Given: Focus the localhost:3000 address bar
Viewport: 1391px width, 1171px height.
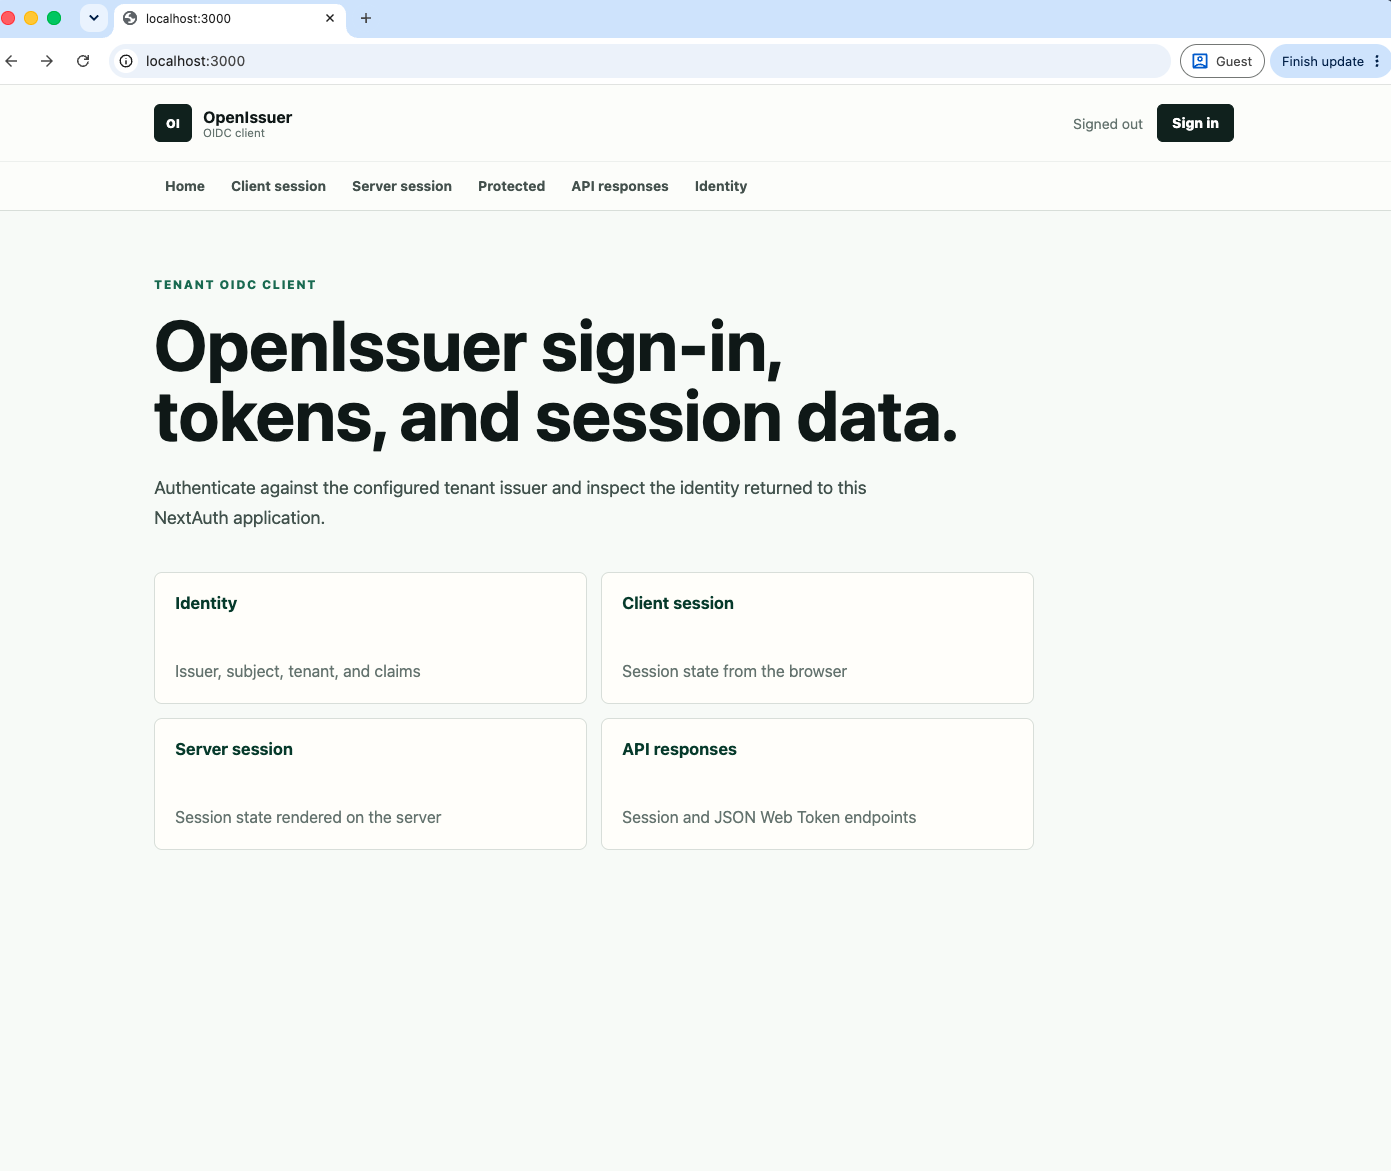Looking at the screenshot, I should click(x=640, y=61).
